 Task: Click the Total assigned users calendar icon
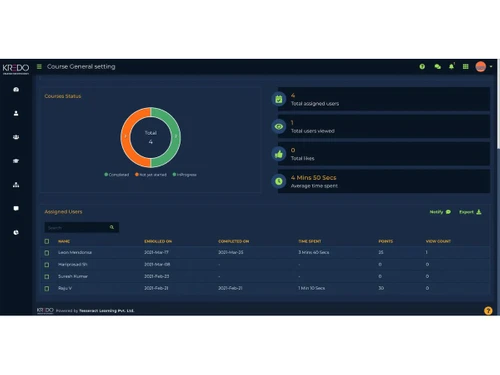click(x=279, y=99)
